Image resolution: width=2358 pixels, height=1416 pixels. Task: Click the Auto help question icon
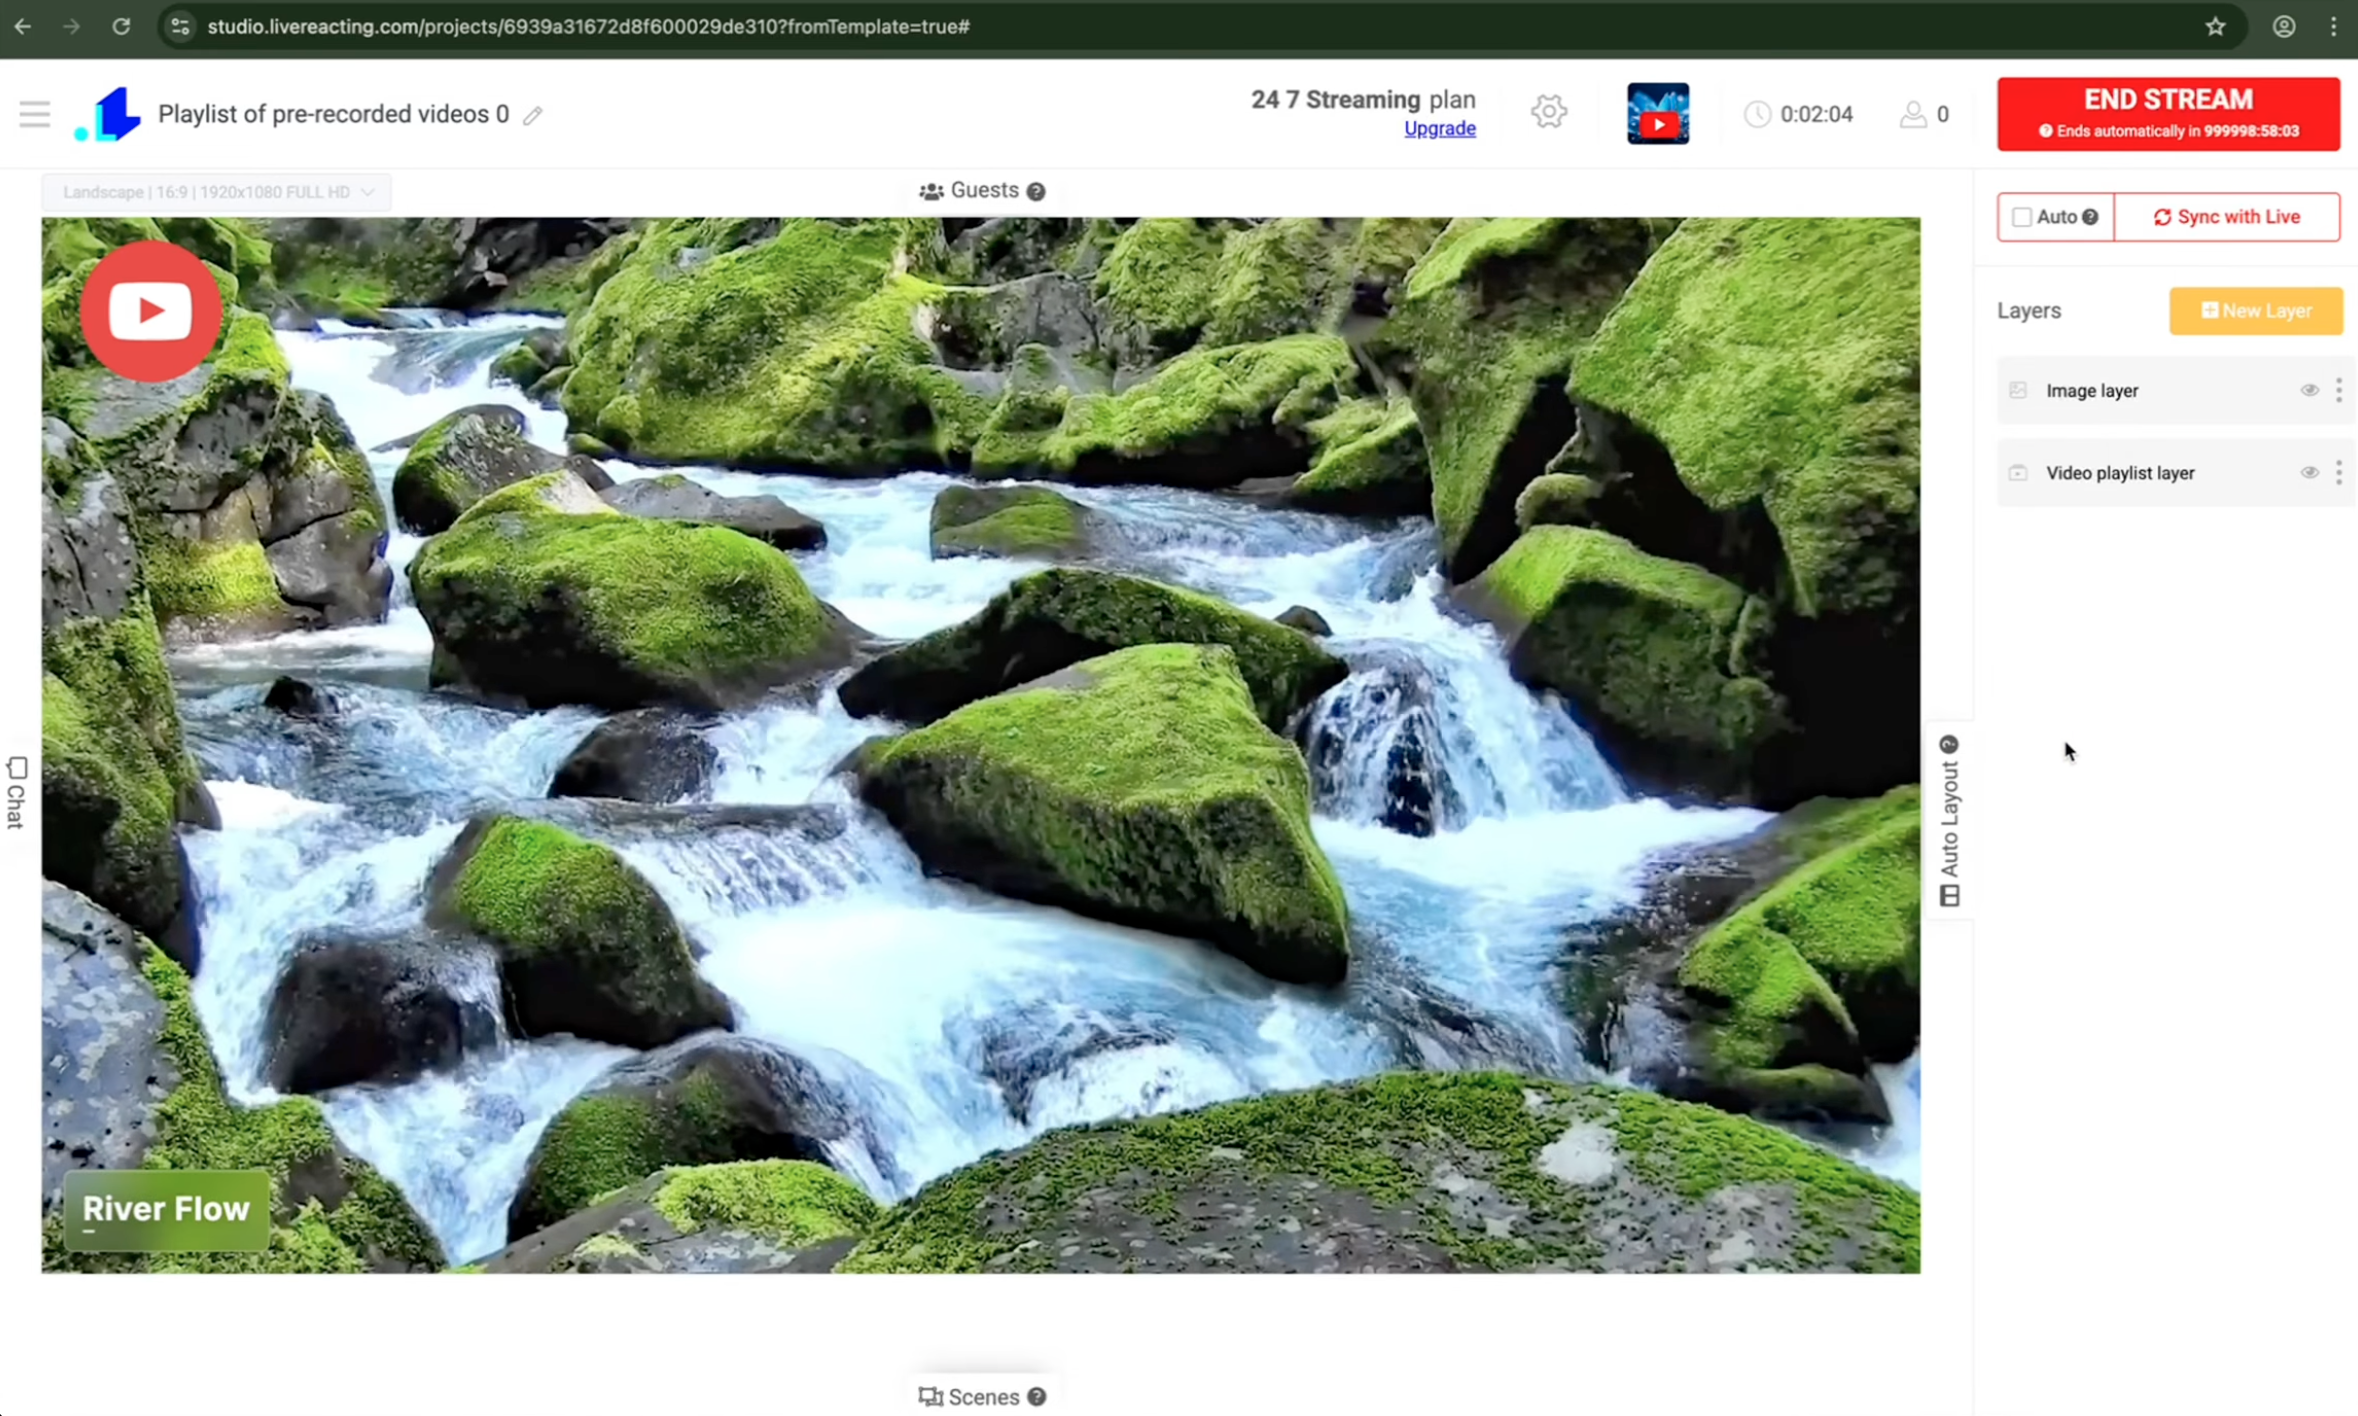[x=2090, y=217]
